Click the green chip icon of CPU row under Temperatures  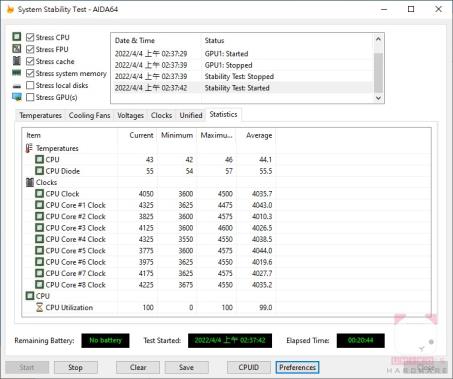tap(39, 159)
